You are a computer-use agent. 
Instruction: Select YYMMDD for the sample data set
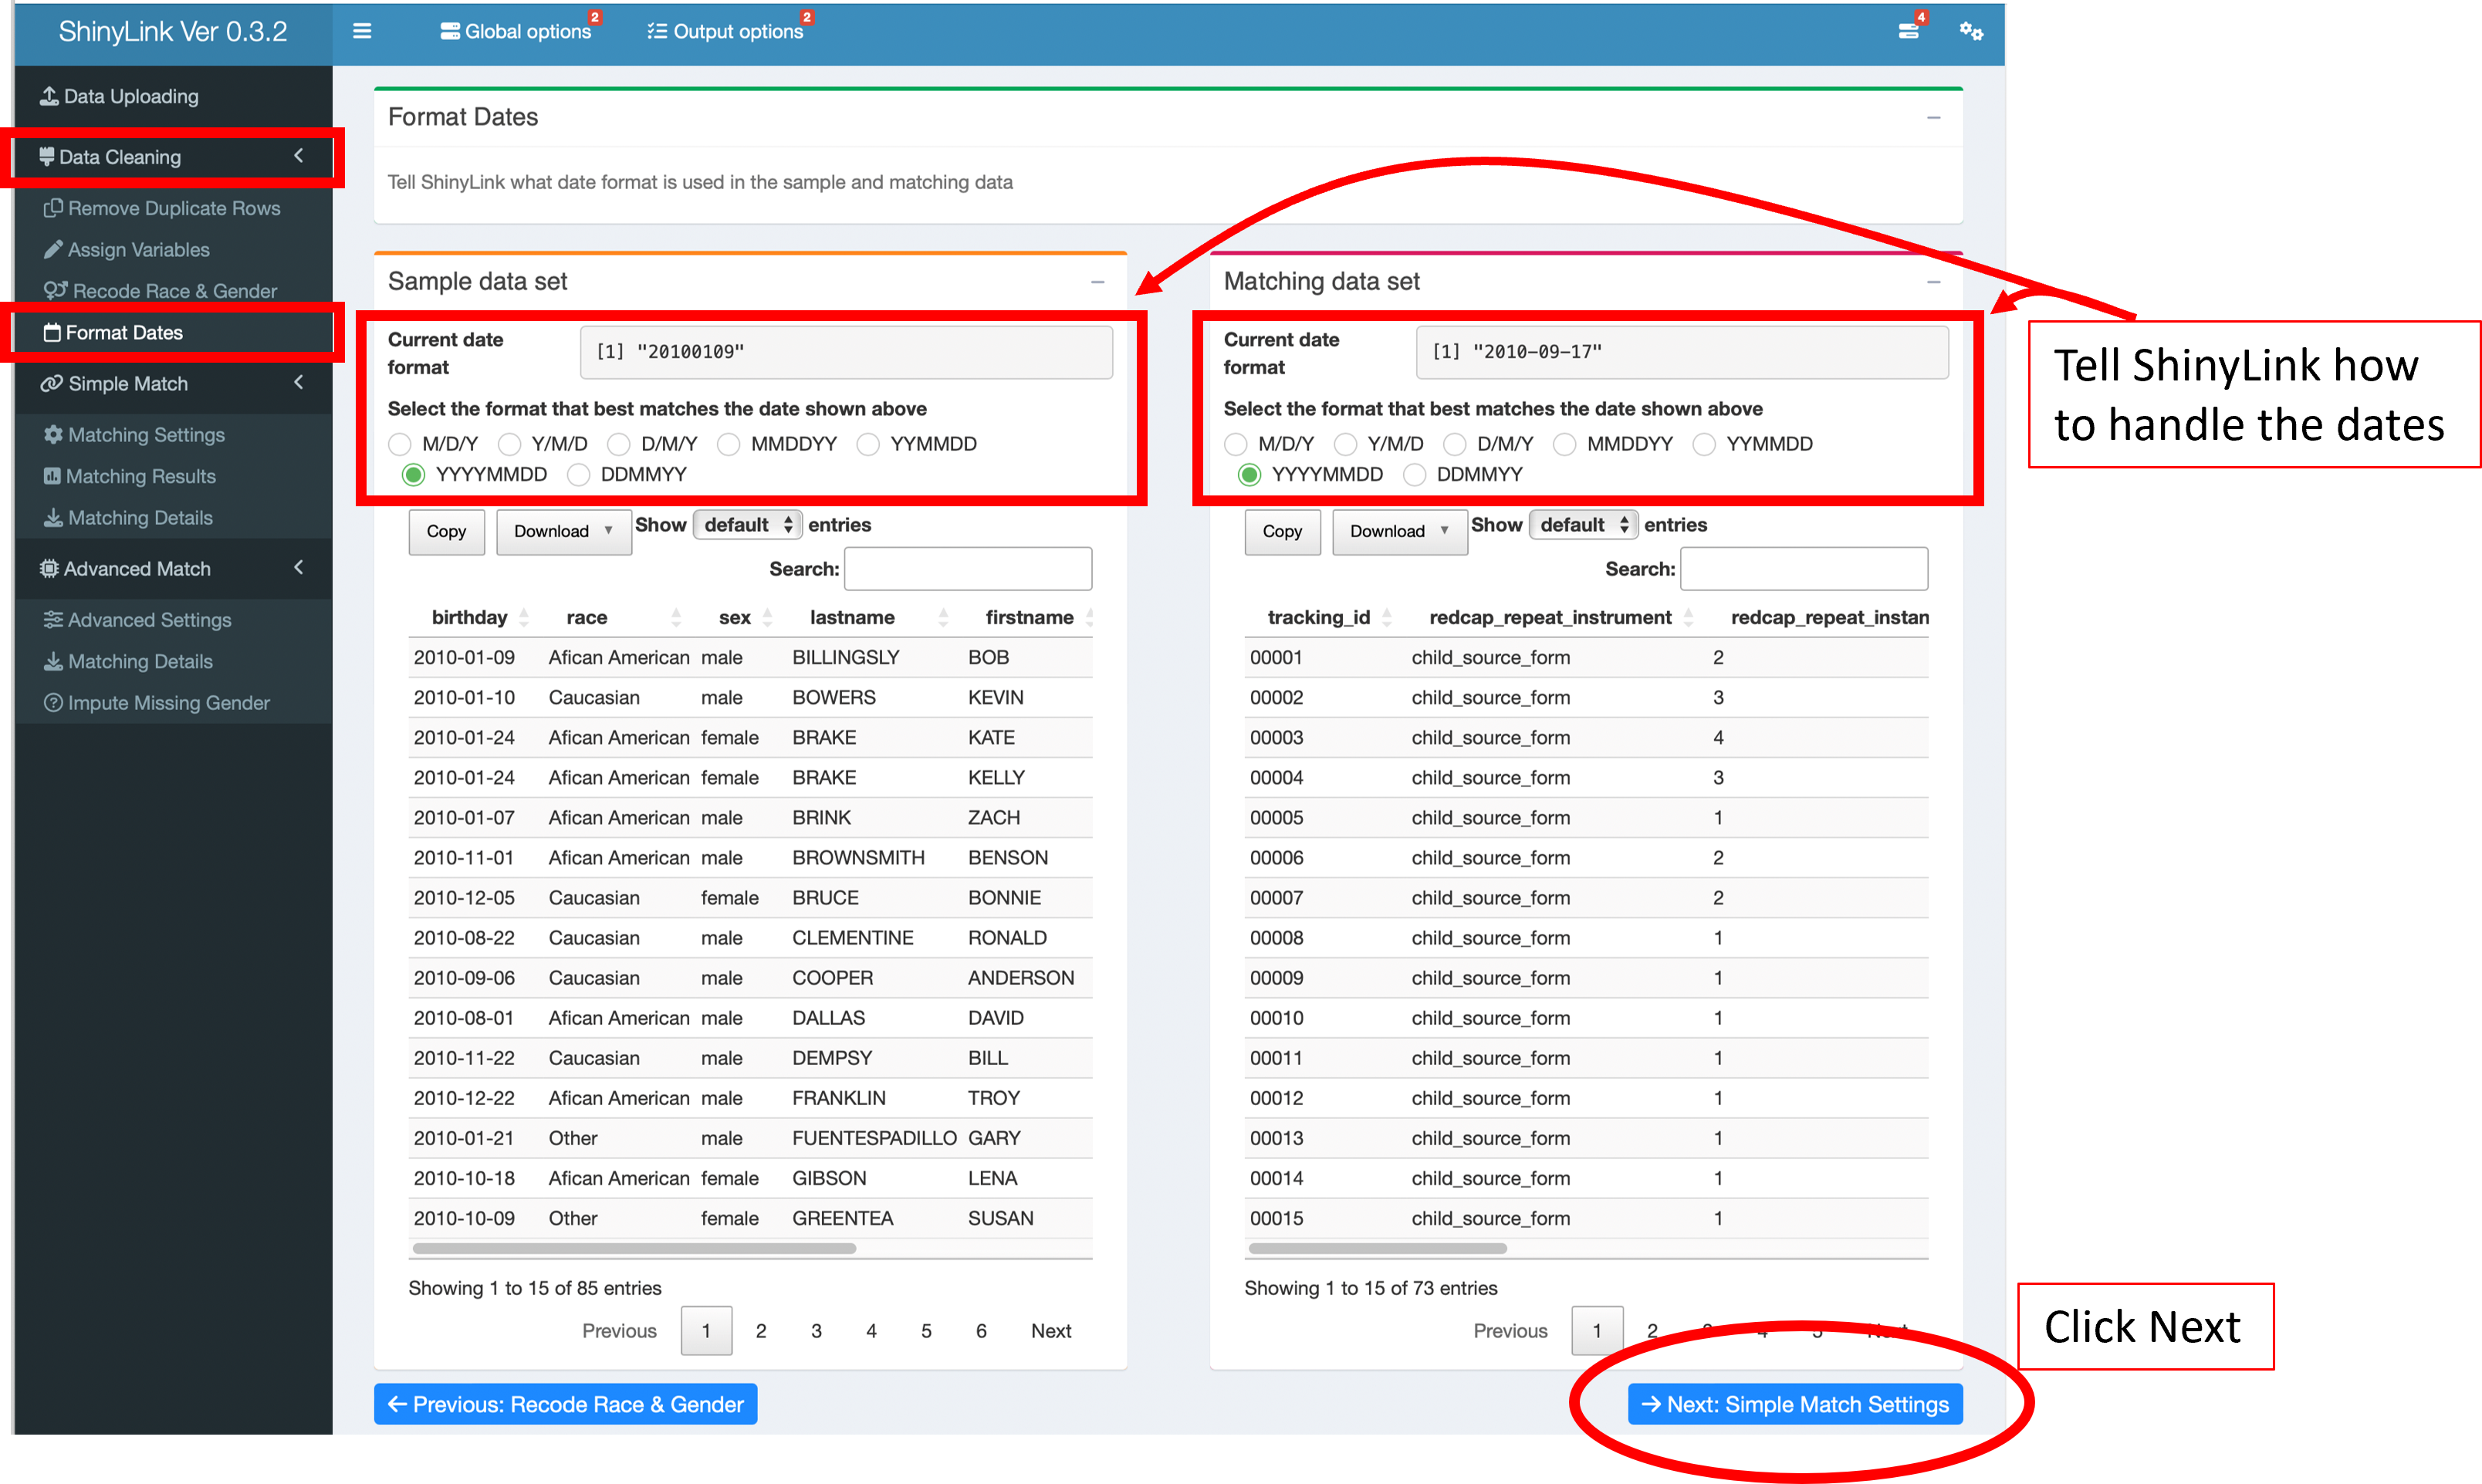point(868,444)
